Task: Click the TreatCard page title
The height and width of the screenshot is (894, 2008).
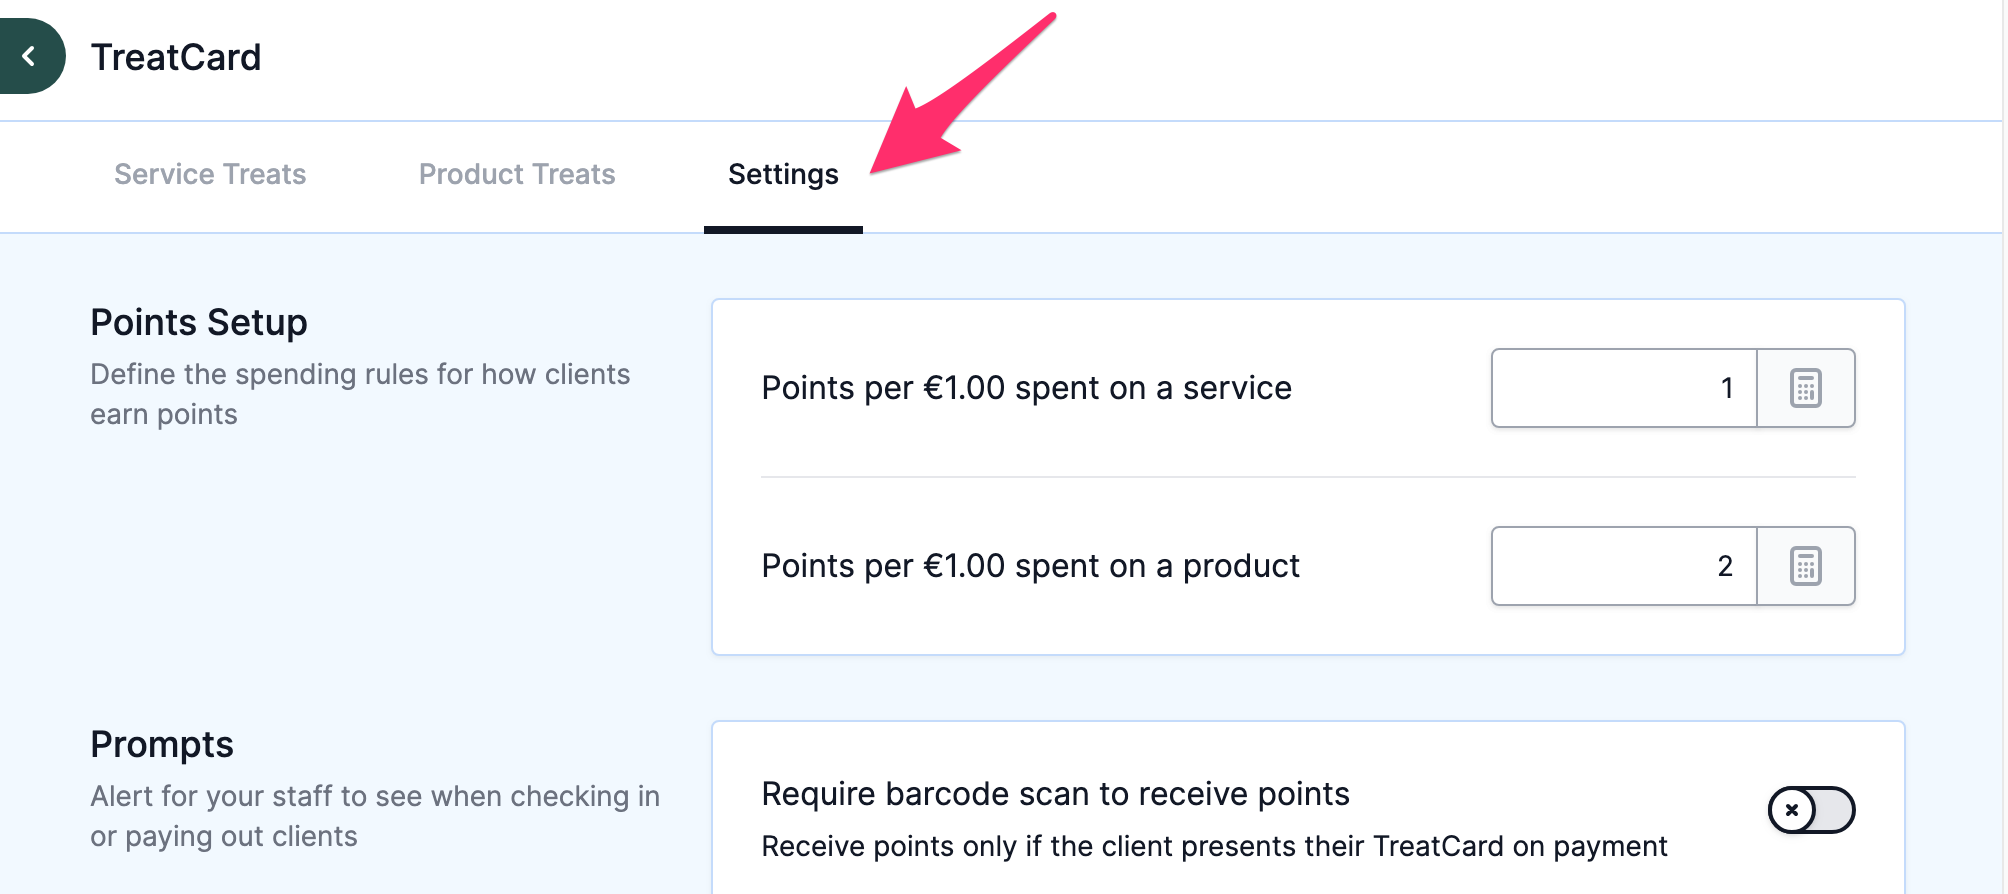Action: point(176,57)
